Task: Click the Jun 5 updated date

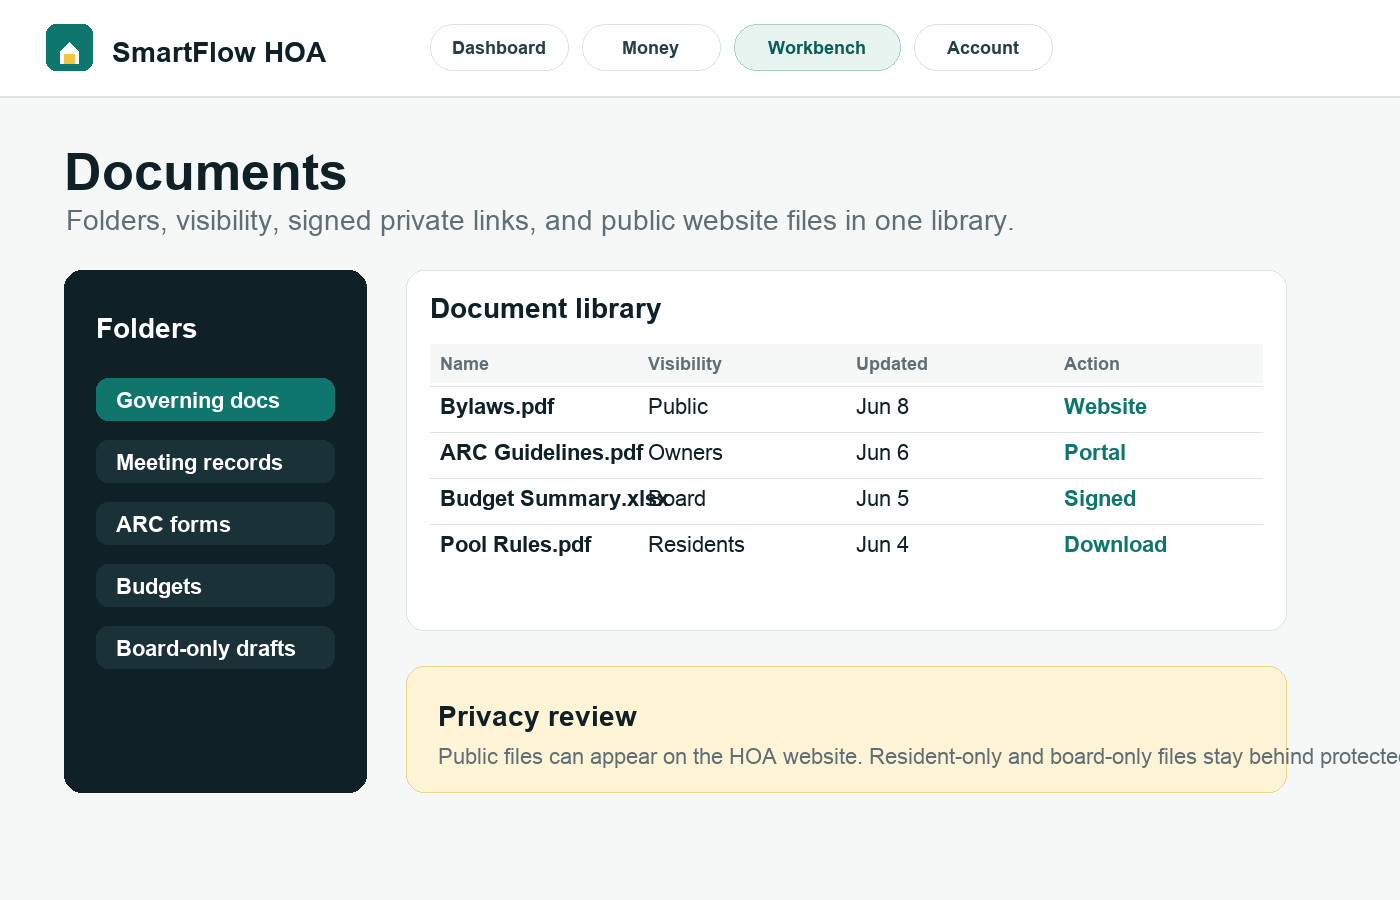Action: 882,499
